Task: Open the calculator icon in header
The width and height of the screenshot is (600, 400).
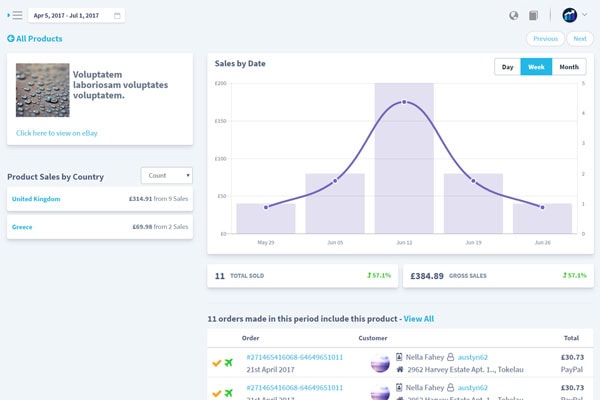Action: [x=533, y=15]
